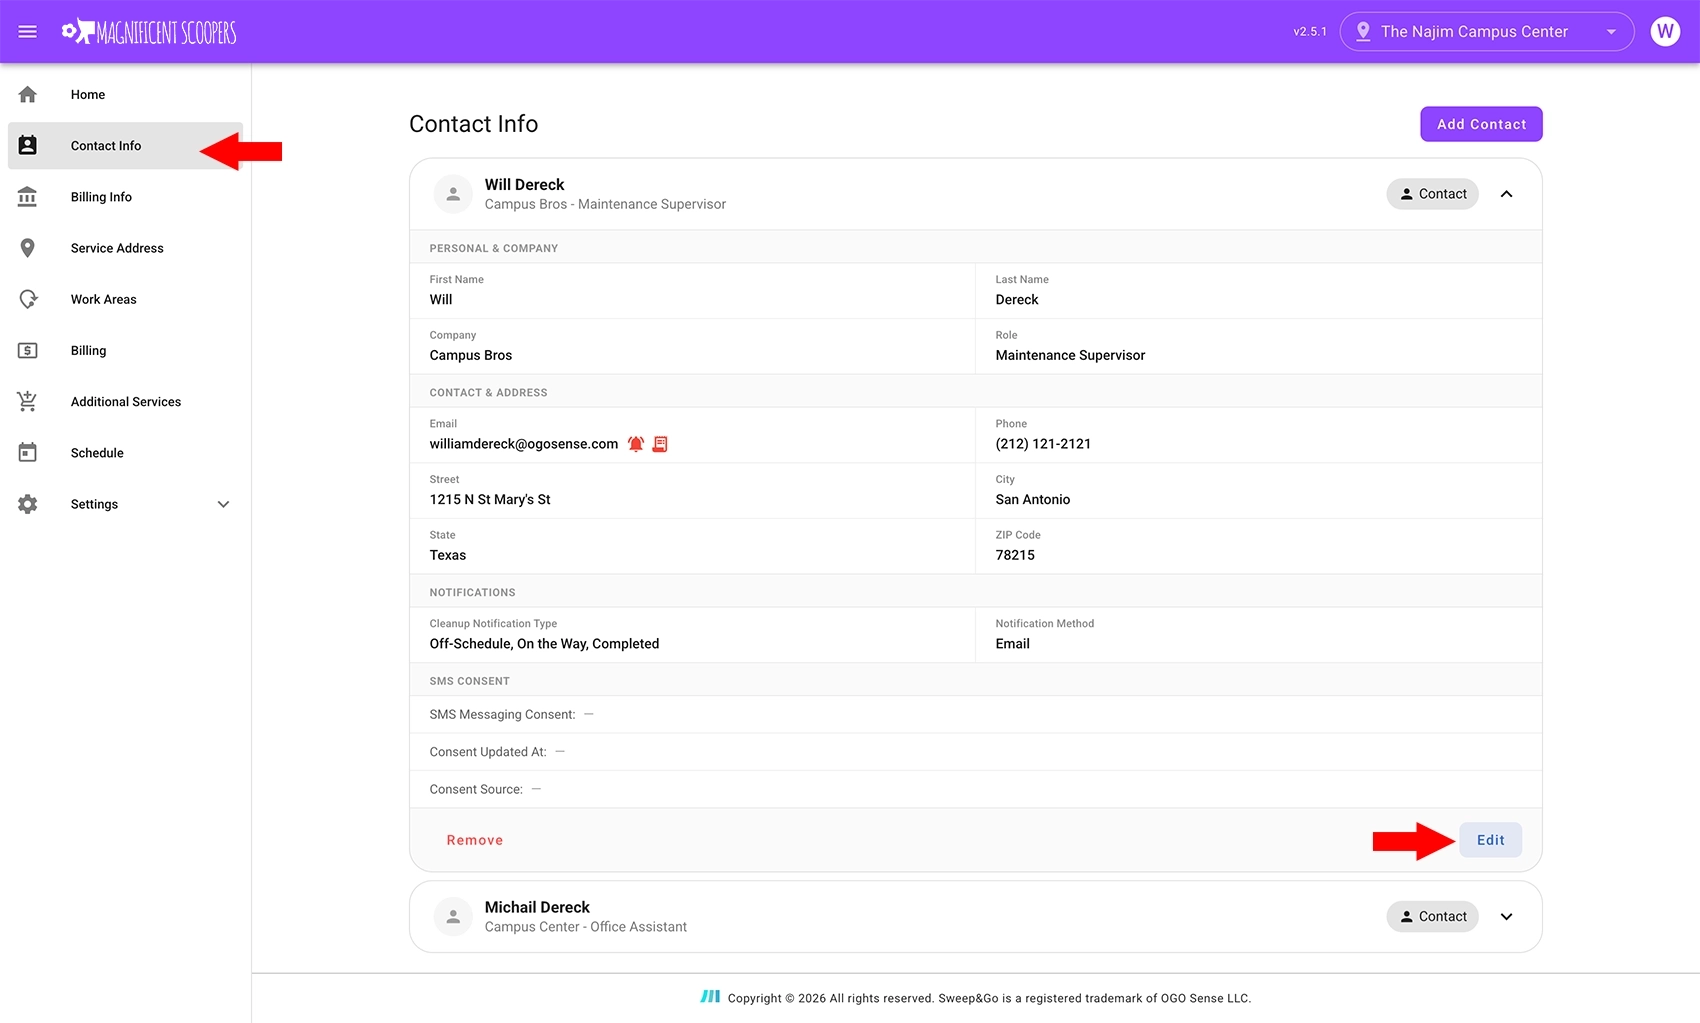Screen dimensions: 1700x1023
Task: Click Will Dereck's avatar placeholder
Action: pos(453,193)
